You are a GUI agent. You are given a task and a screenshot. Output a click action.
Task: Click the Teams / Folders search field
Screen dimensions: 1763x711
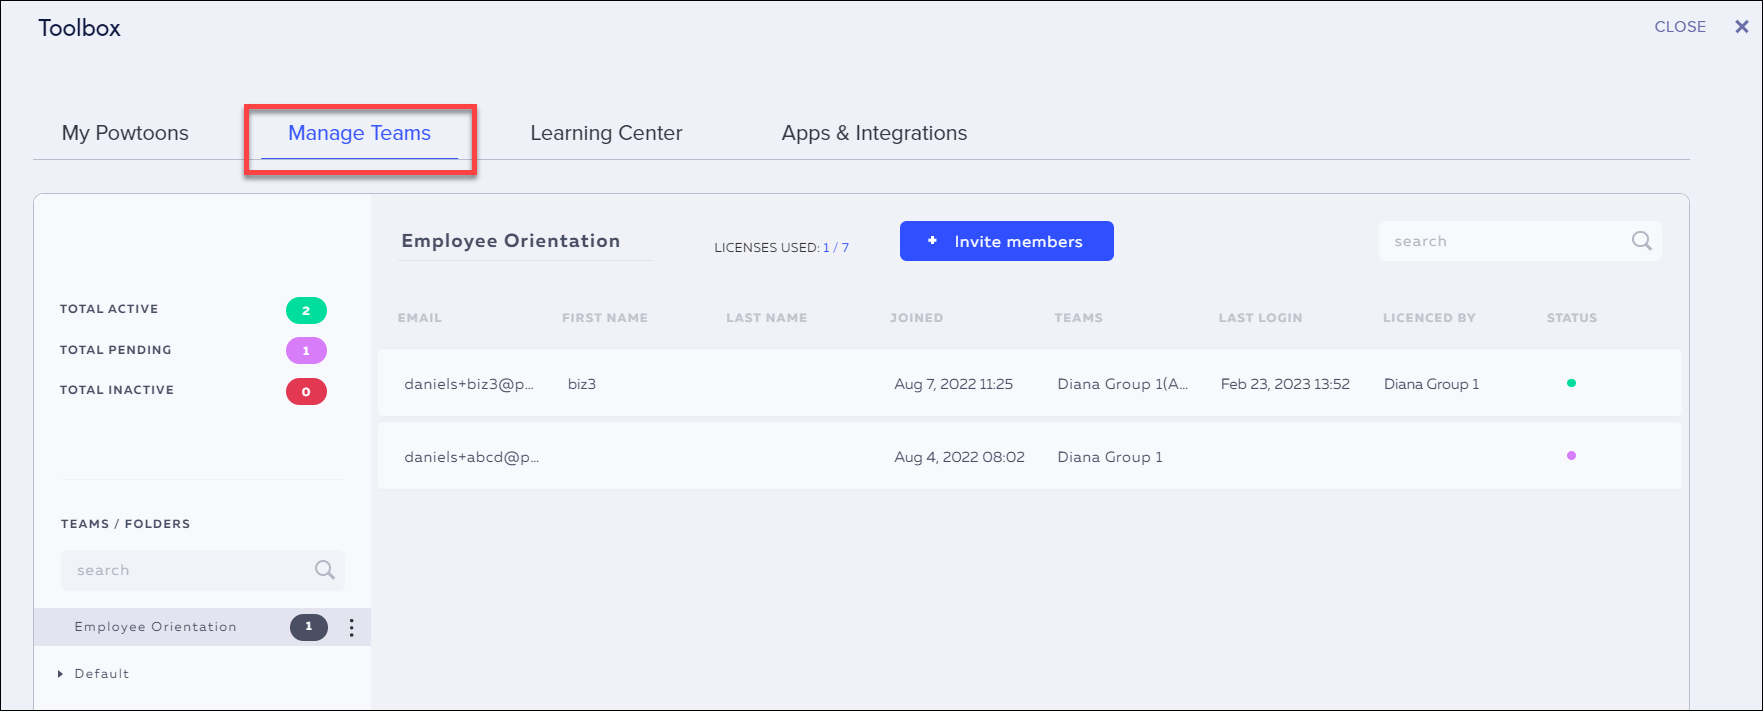[x=203, y=570]
